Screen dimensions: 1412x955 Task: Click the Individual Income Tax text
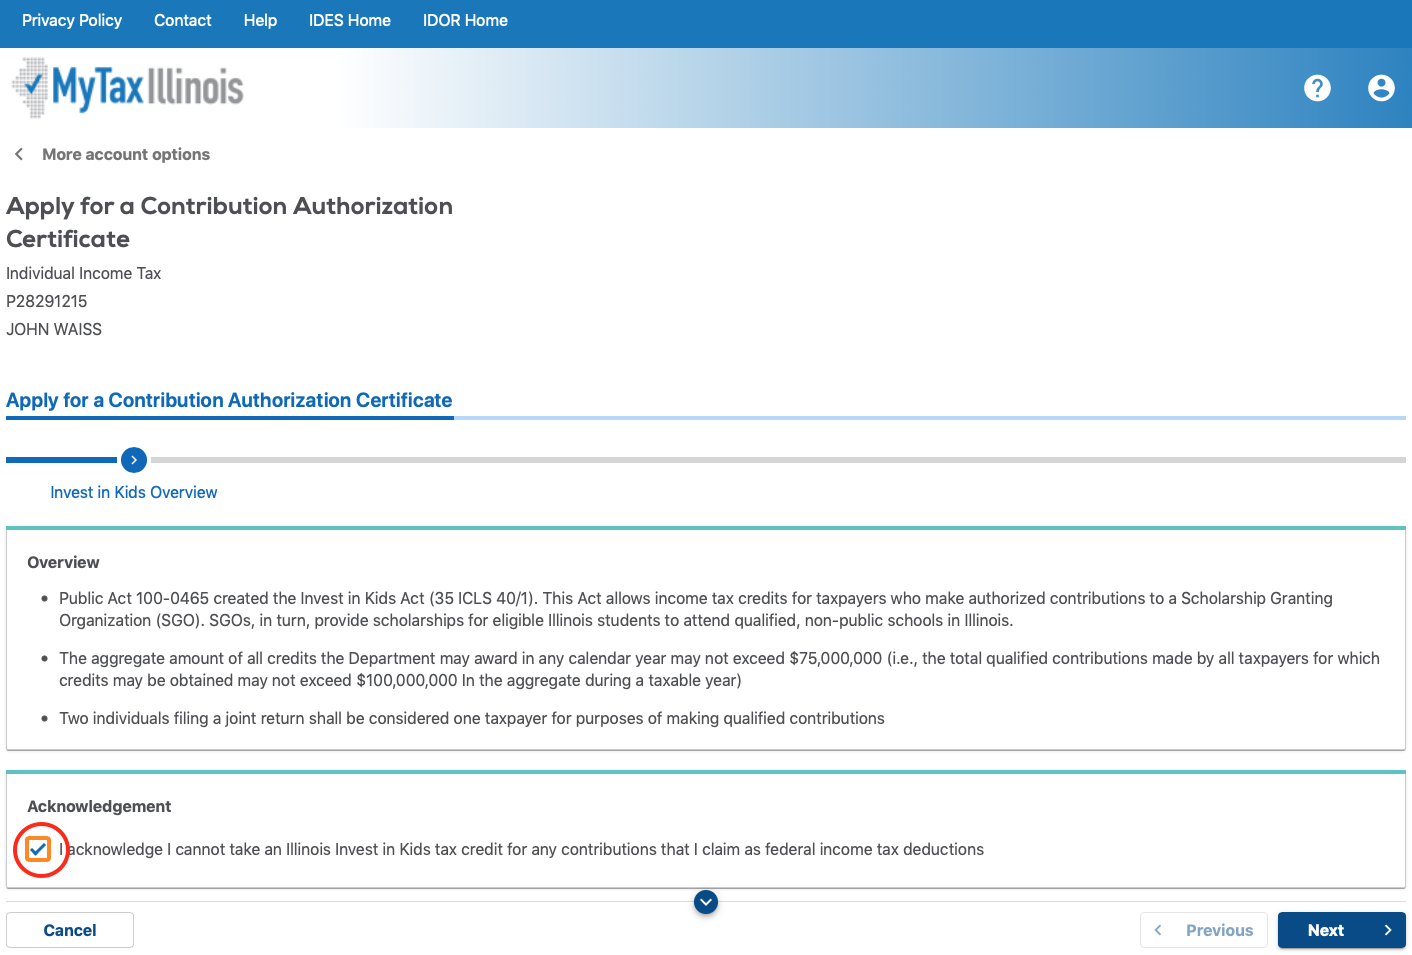[83, 273]
